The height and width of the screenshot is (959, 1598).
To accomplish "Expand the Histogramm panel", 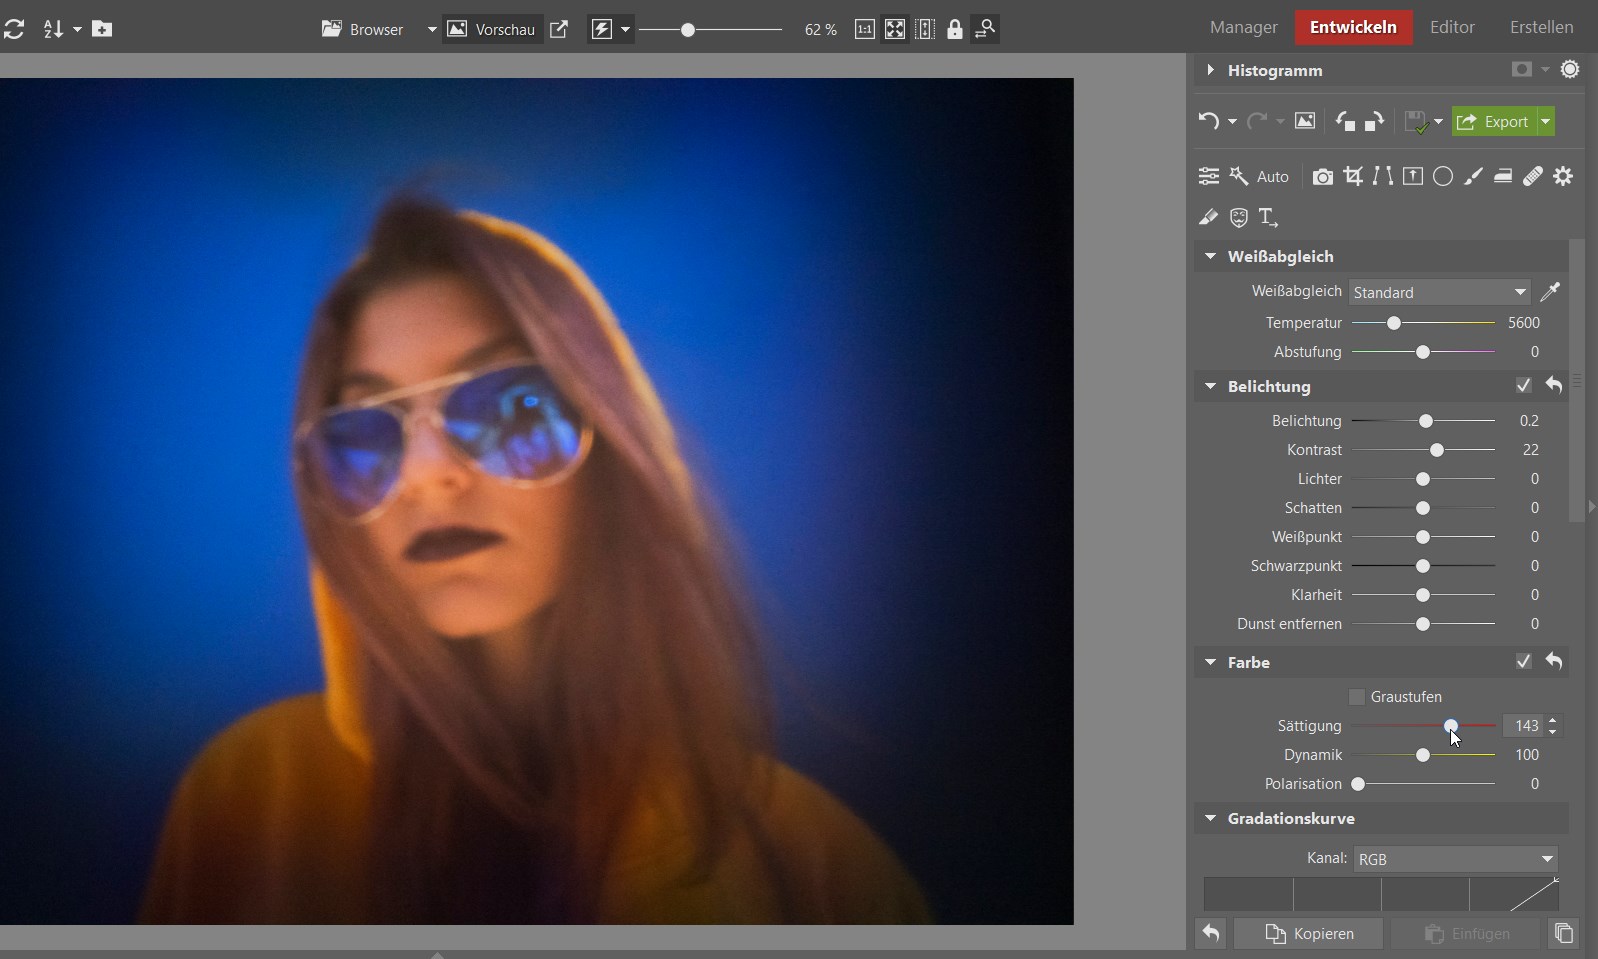I will (x=1211, y=70).
